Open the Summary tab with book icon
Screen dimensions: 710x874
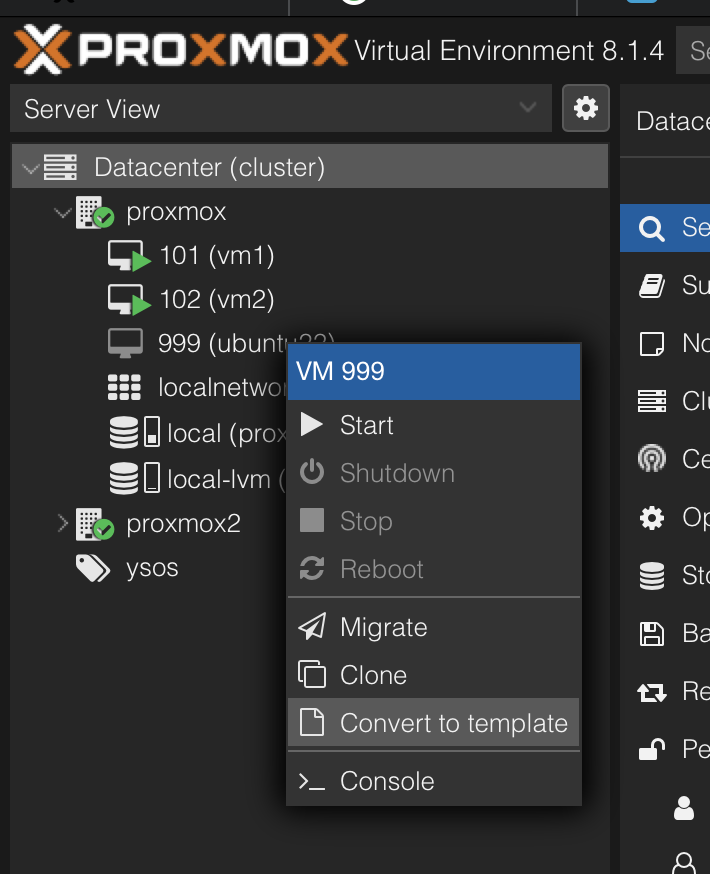(665, 286)
